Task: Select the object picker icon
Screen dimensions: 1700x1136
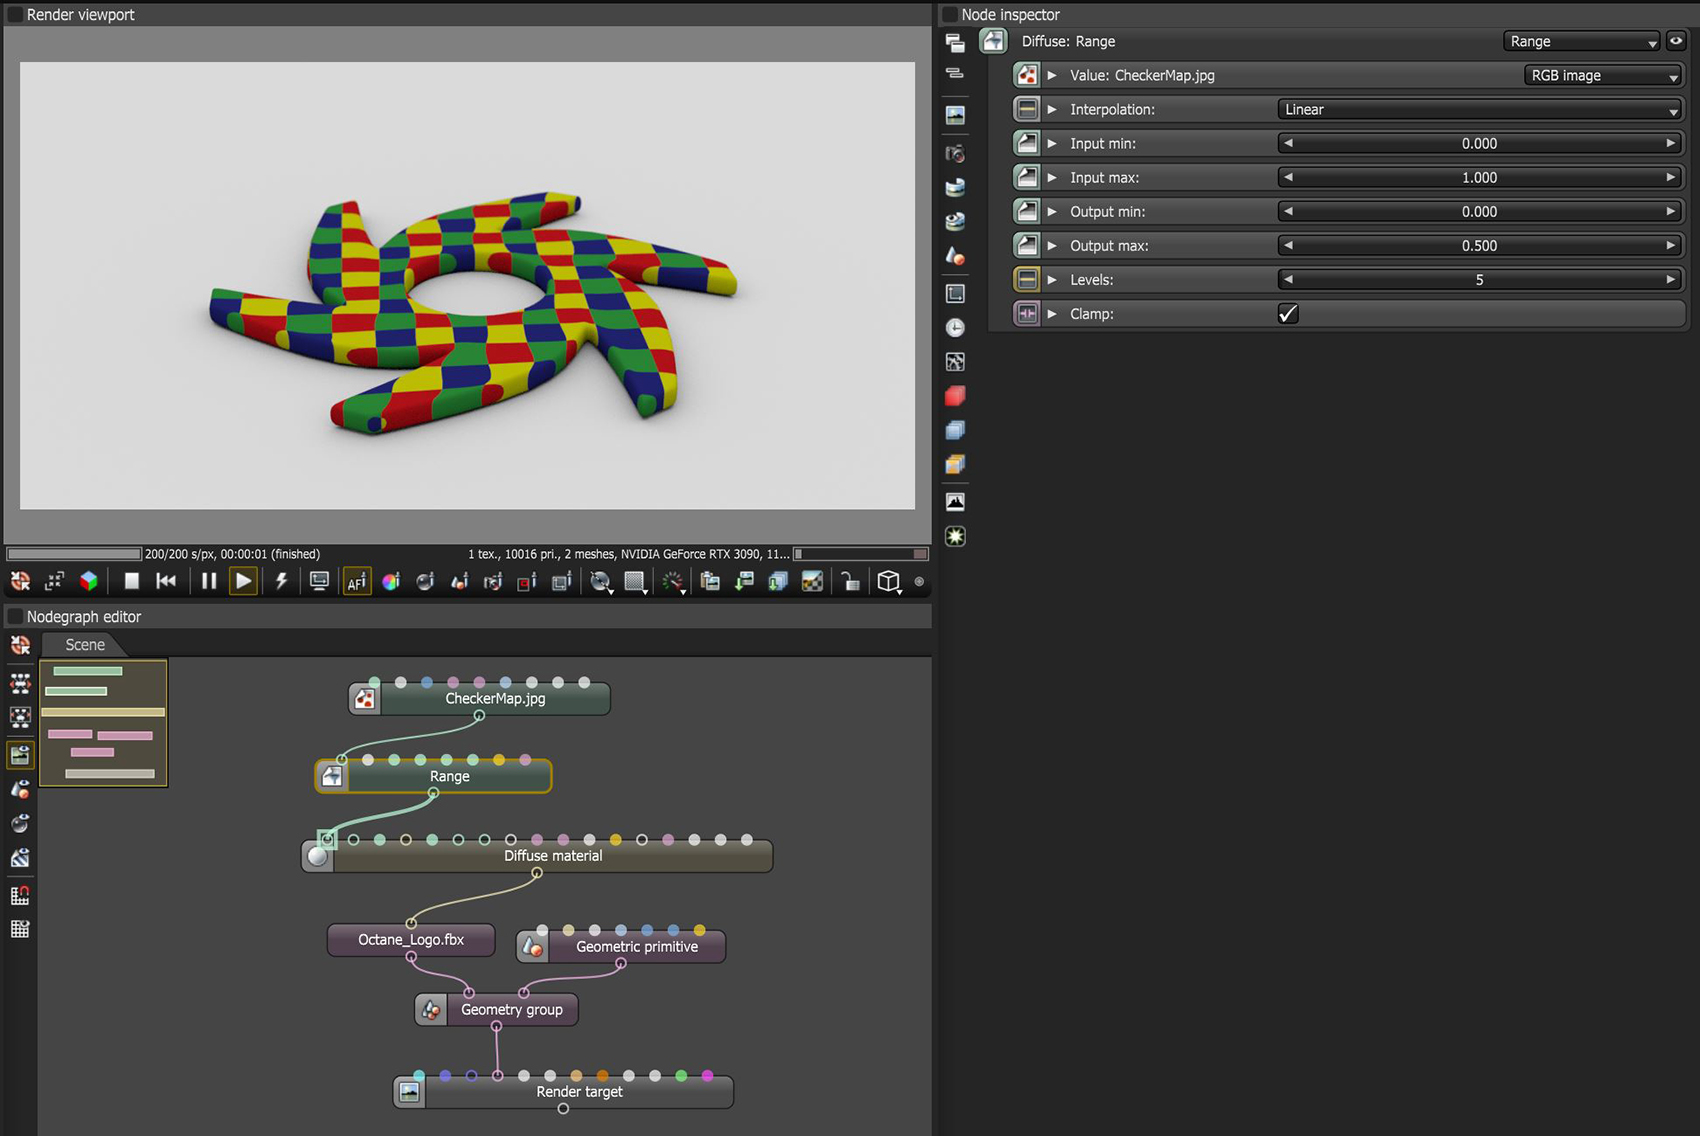Action: click(459, 581)
